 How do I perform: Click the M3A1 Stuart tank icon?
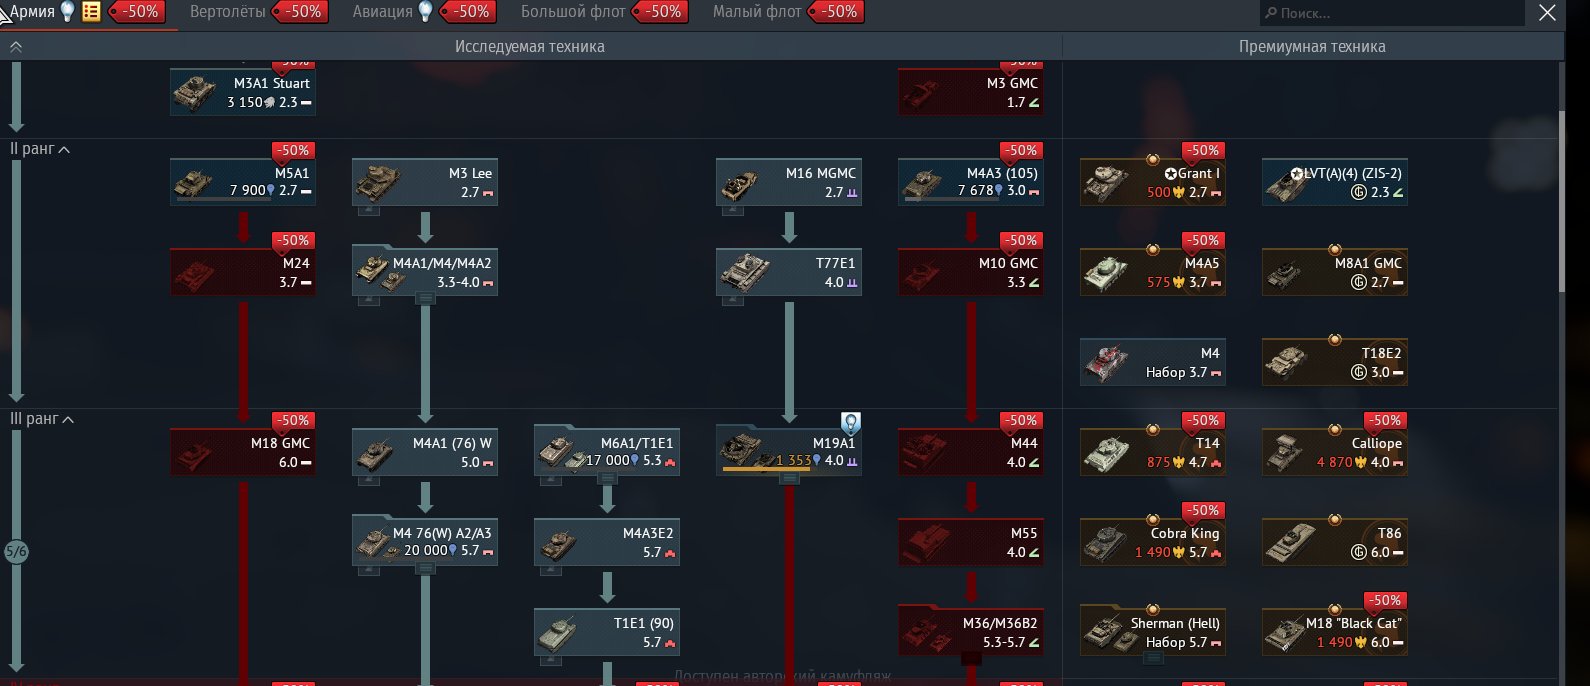point(195,92)
